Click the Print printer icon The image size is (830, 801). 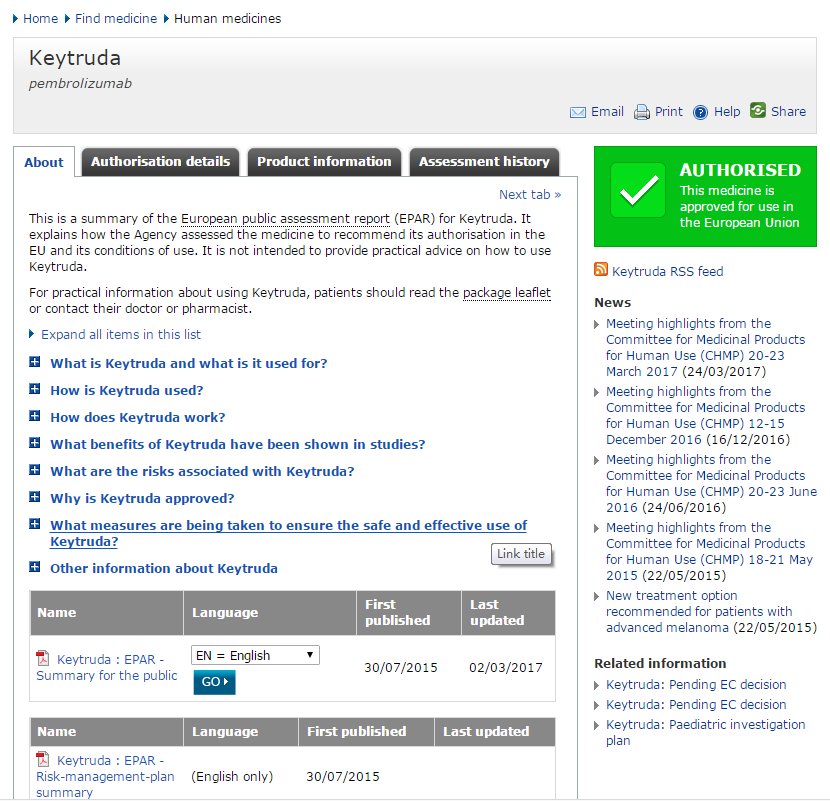(x=642, y=112)
